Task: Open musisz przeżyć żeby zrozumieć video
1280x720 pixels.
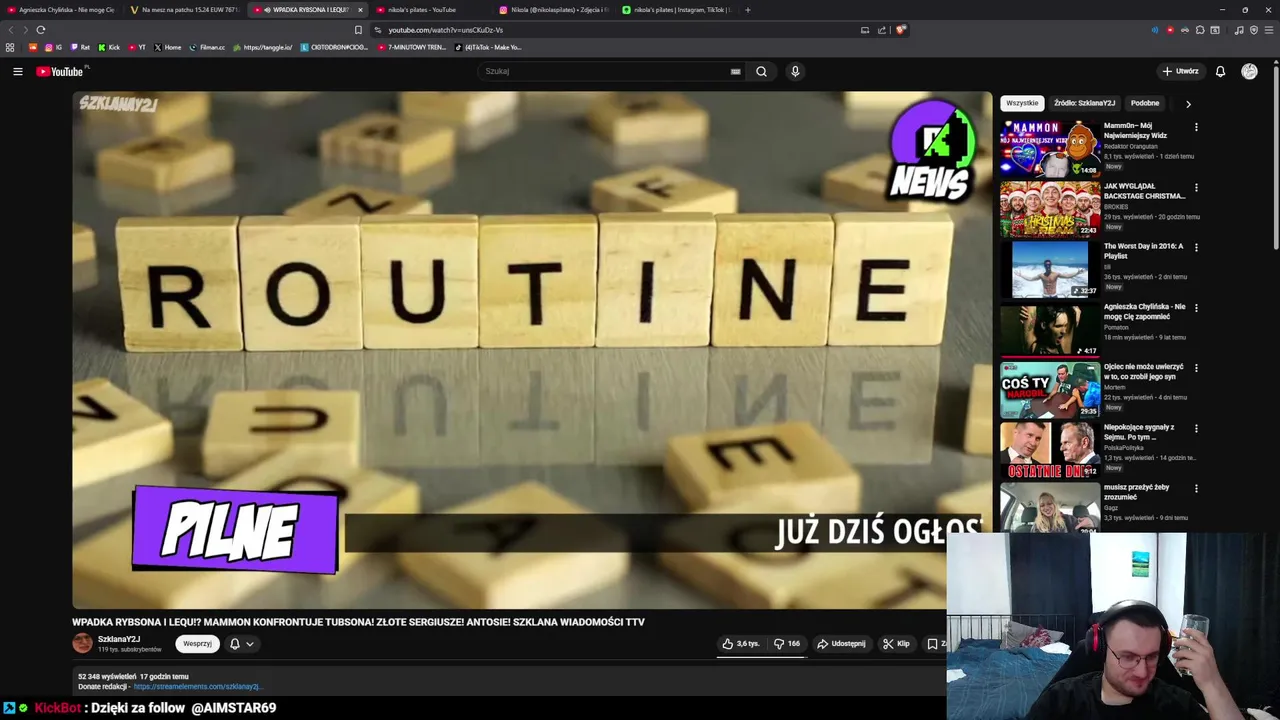Action: click(x=1137, y=491)
